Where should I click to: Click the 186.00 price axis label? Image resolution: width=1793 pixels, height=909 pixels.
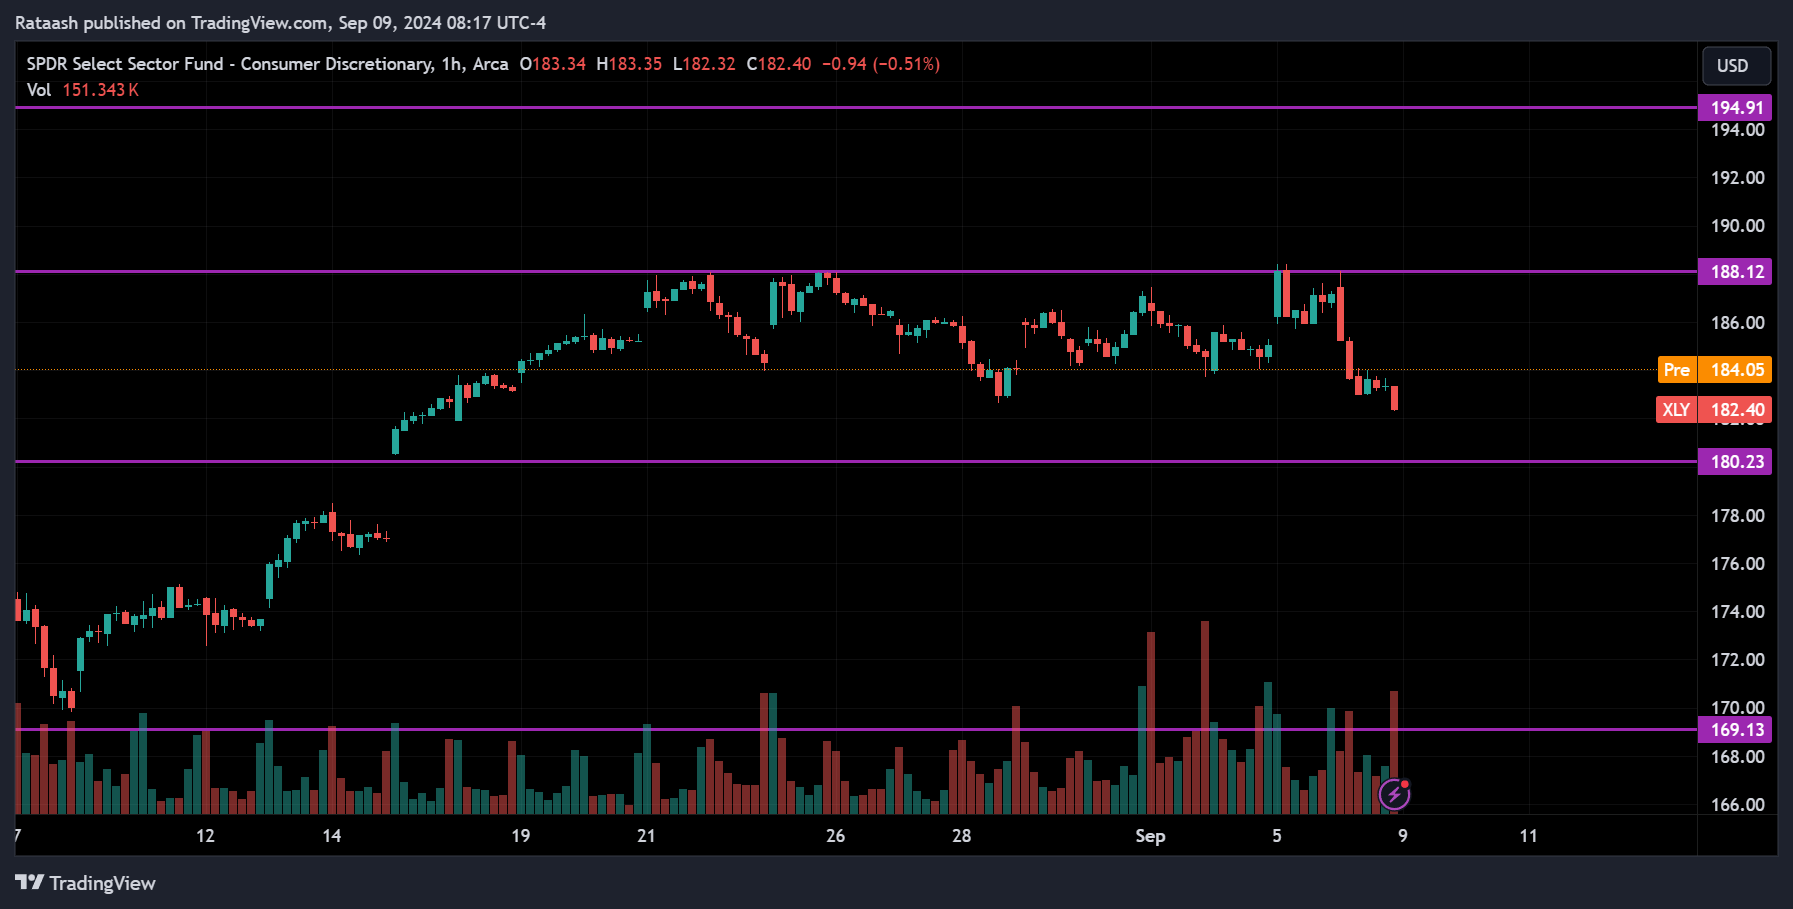click(1738, 323)
